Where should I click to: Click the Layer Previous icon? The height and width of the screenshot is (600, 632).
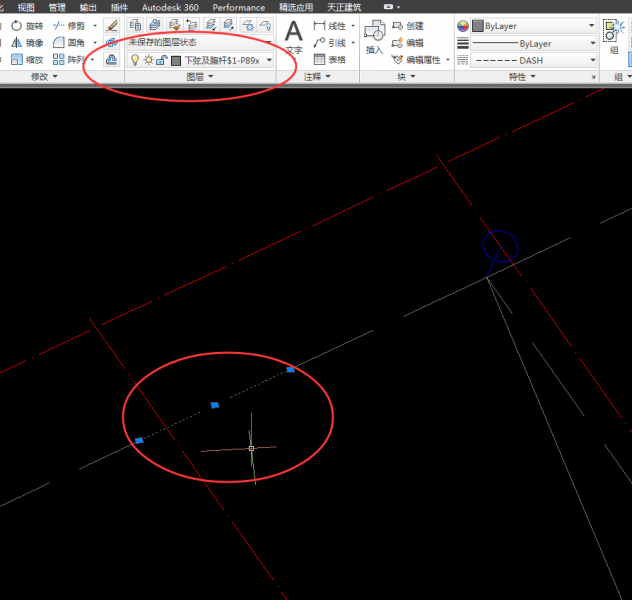pos(192,25)
